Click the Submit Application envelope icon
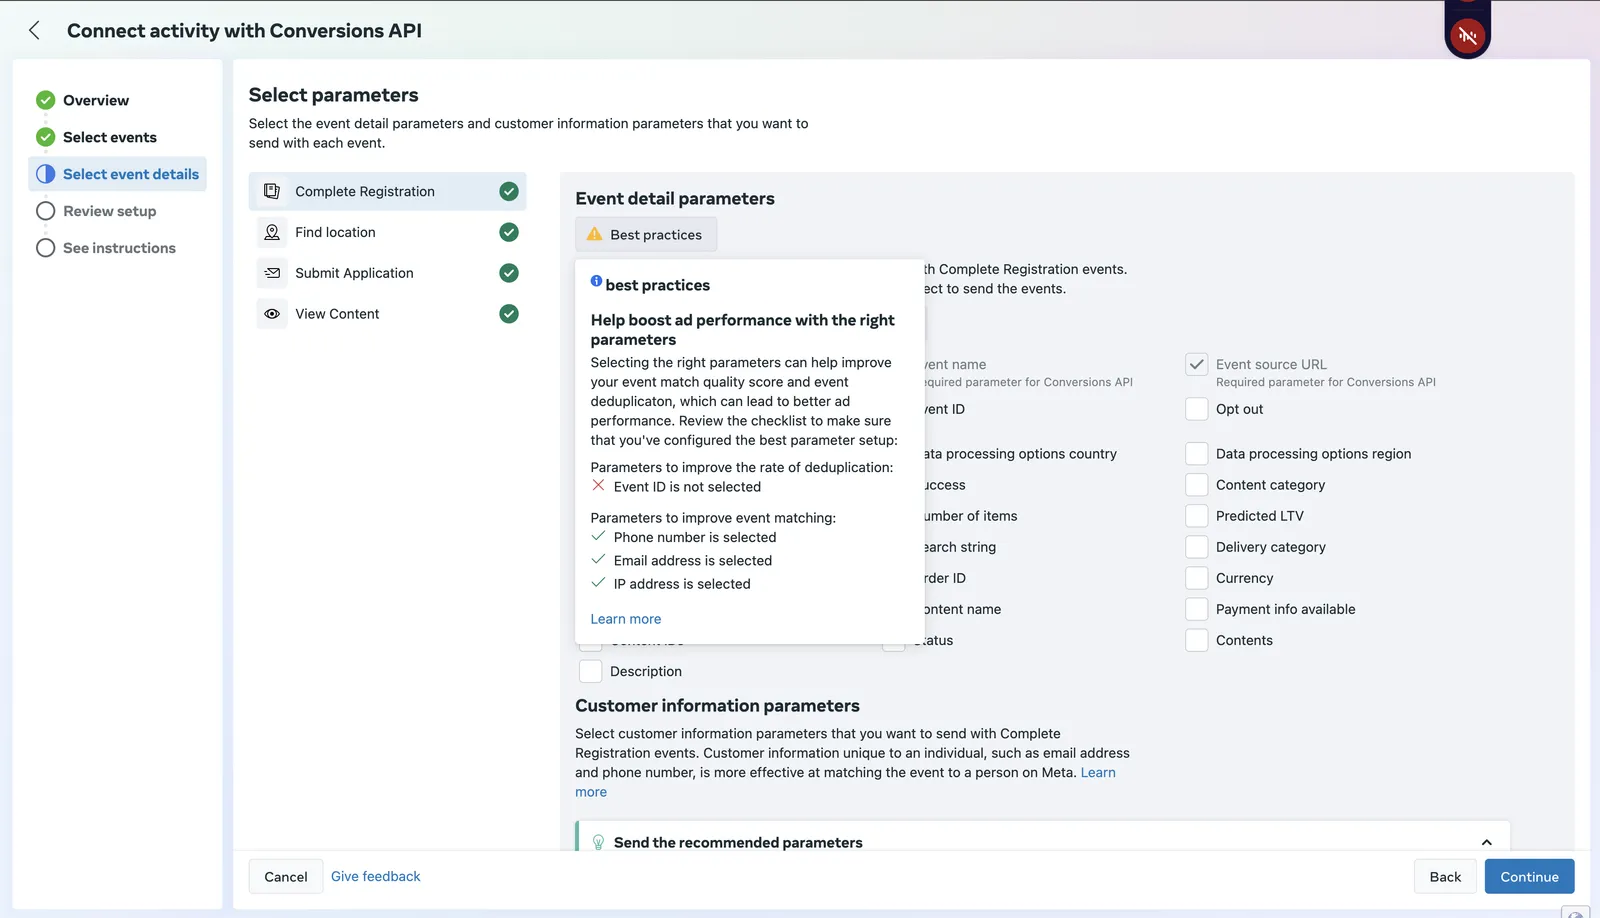1600x918 pixels. coord(272,273)
